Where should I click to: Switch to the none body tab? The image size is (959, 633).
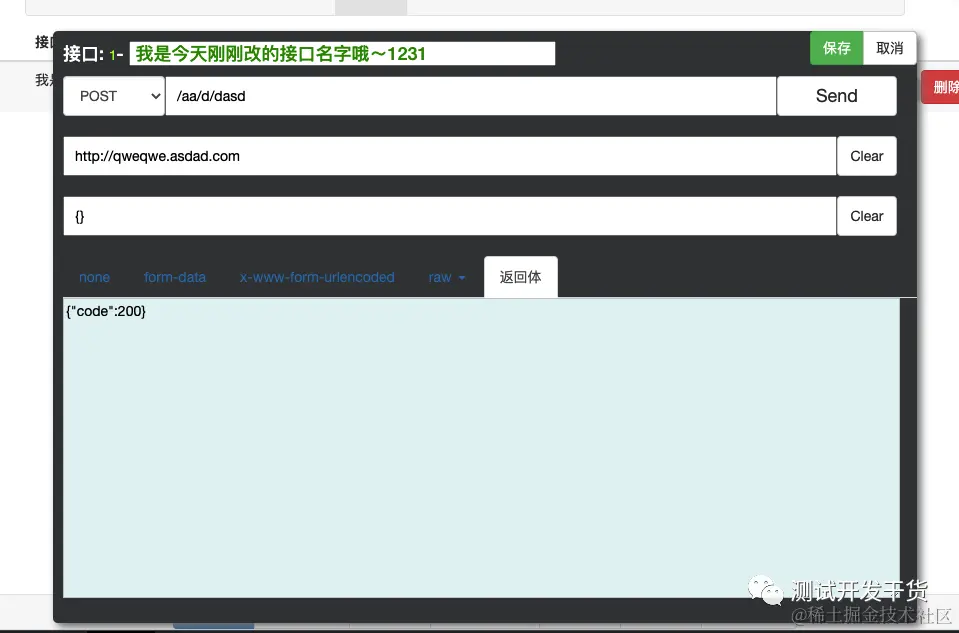94,277
